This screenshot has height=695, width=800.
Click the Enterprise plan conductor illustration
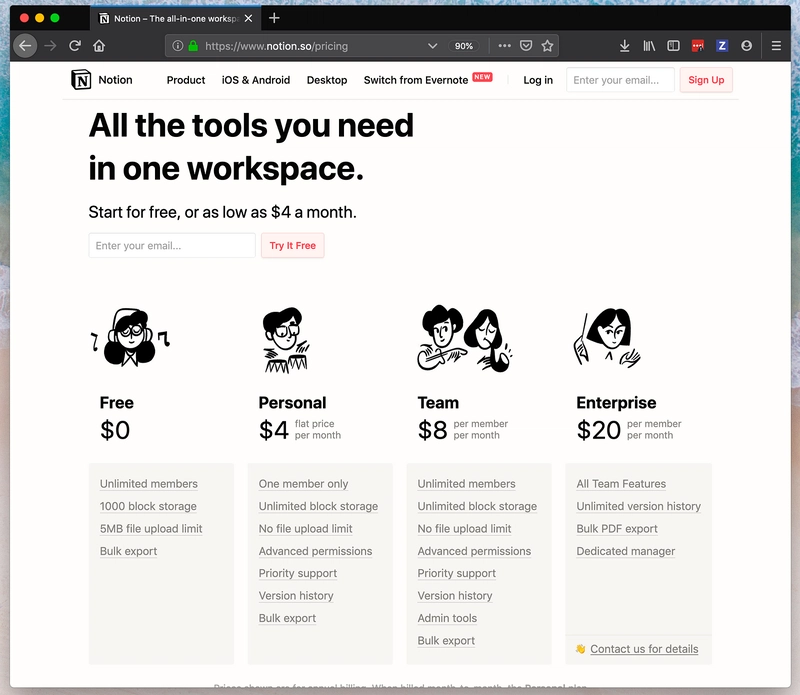pos(607,338)
